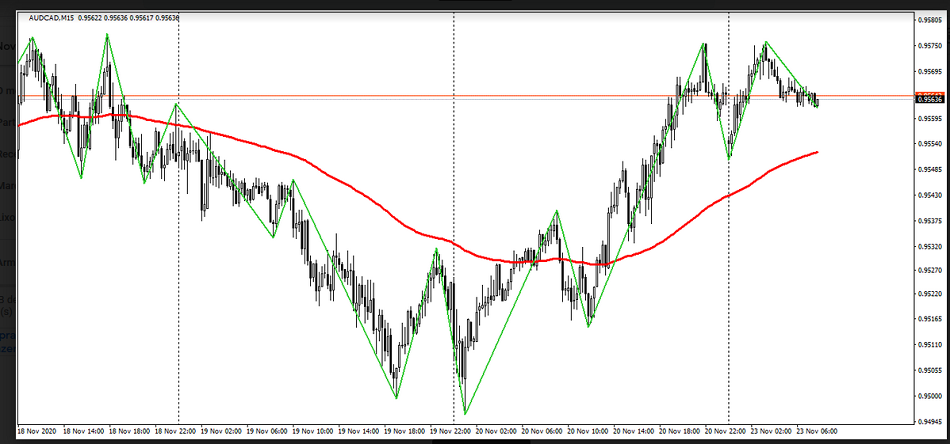Click the AUDCAD.M15 symbol label
This screenshot has width=950, height=444.
click(50, 18)
